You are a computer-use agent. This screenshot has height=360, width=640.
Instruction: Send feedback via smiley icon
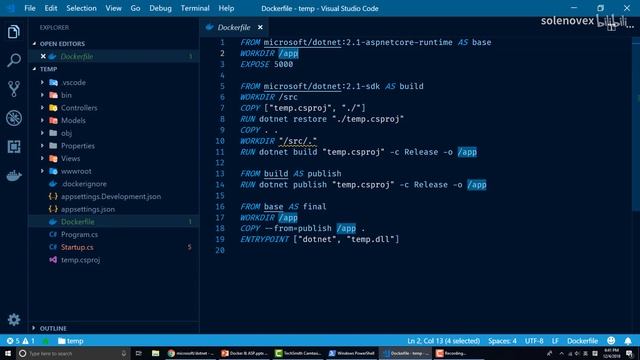(x=611, y=340)
